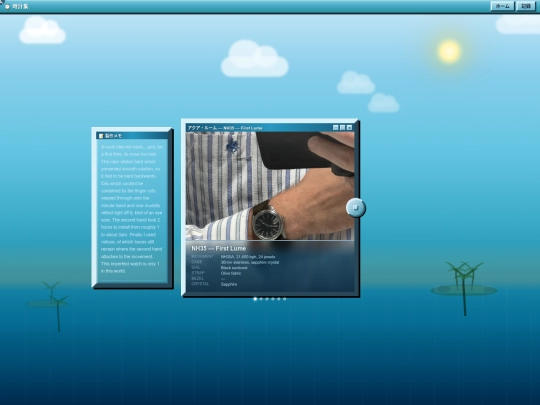This screenshot has width=540, height=405.
Task: Click the 時計集 title text in top bar
Action: (20, 6)
